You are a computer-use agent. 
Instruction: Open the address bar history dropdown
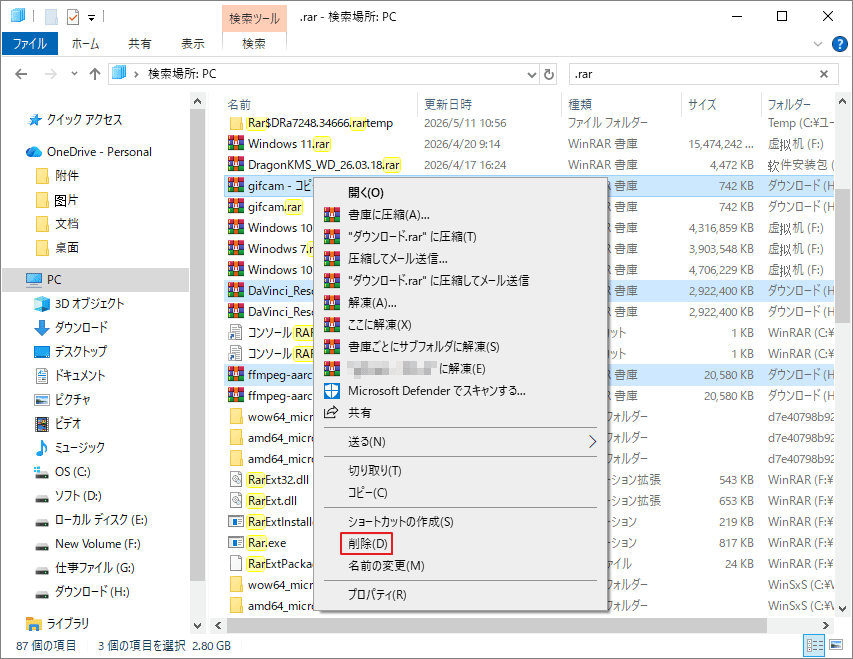(531, 75)
